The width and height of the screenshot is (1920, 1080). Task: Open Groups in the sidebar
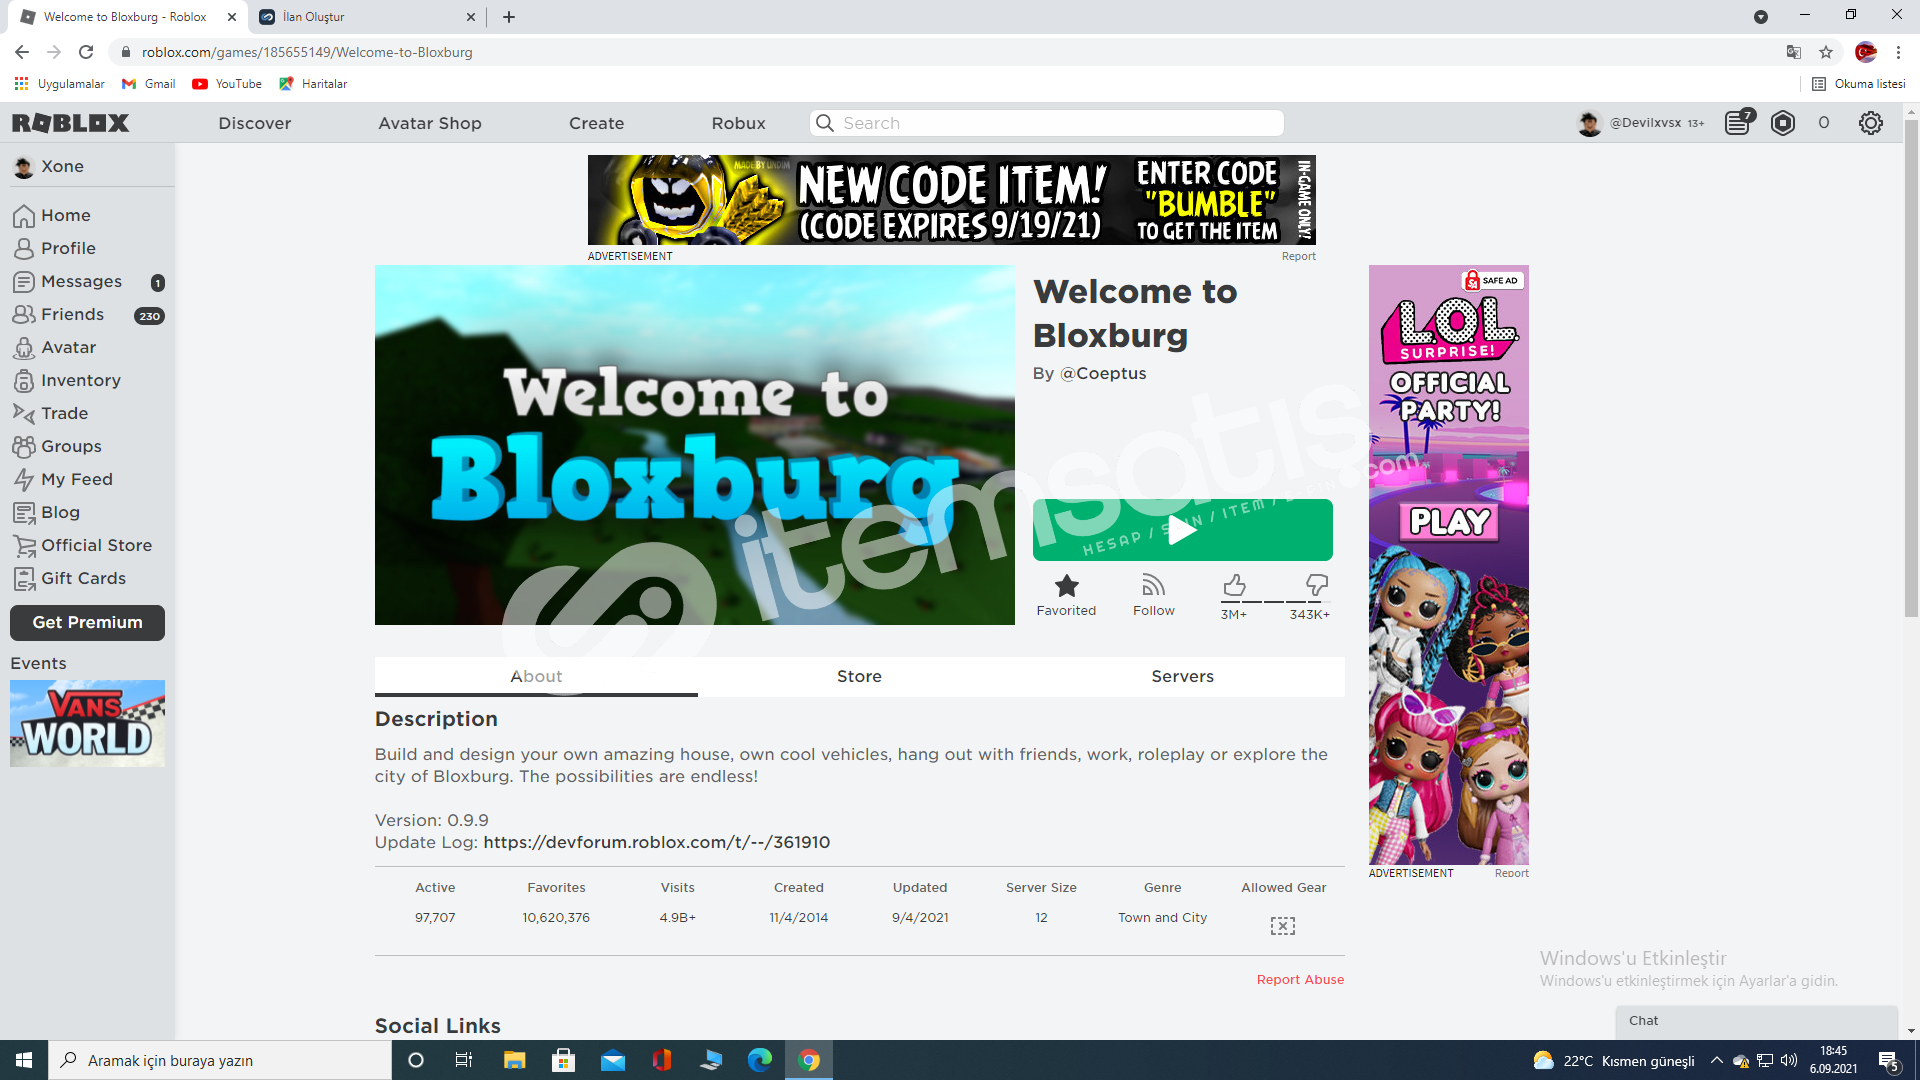coord(71,446)
